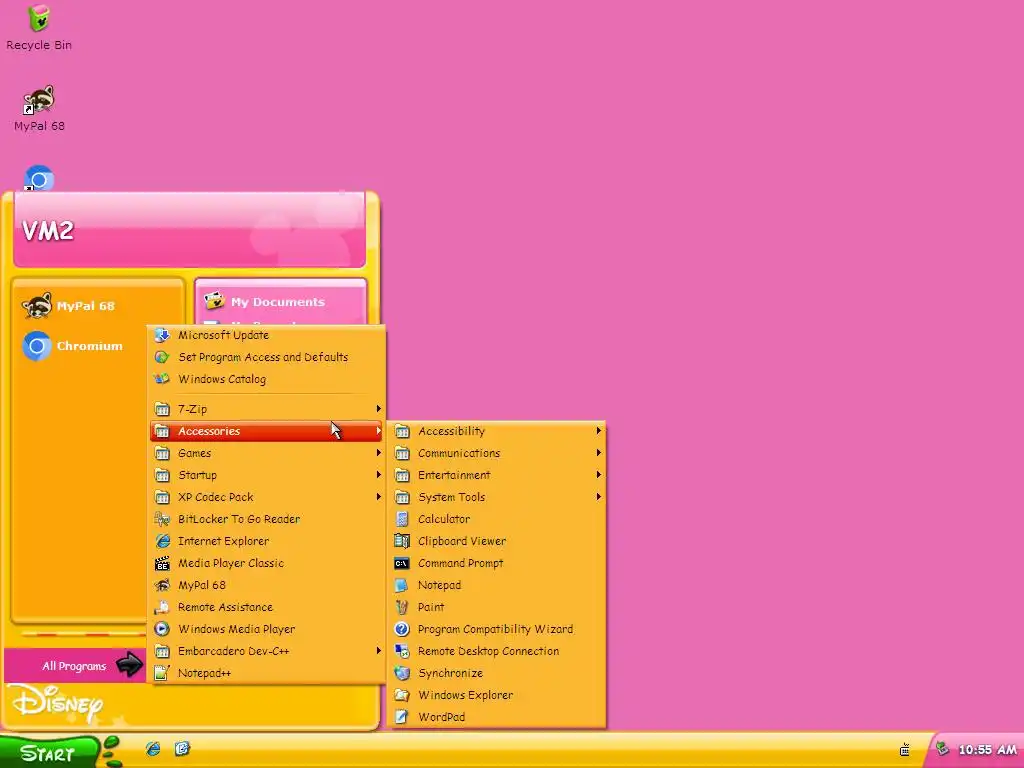Click the All Programs button
This screenshot has height=768, width=1024.
75,665
